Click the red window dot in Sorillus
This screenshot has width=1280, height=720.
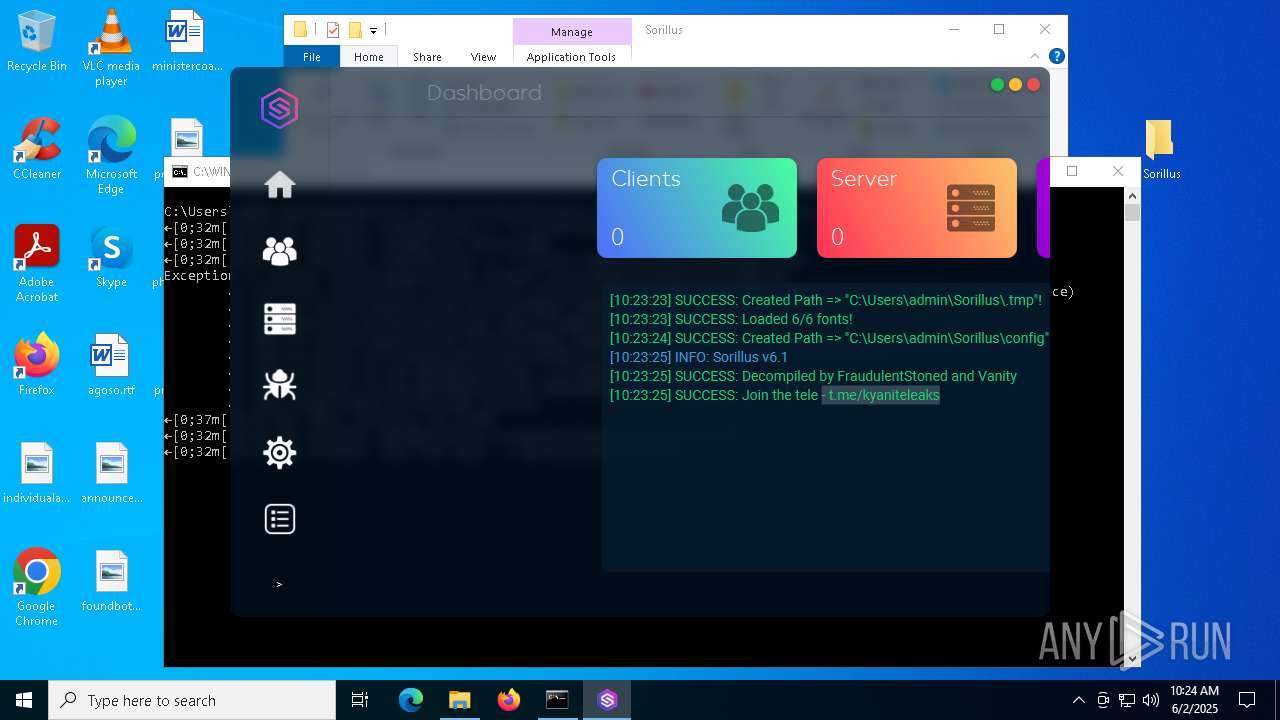click(1033, 85)
